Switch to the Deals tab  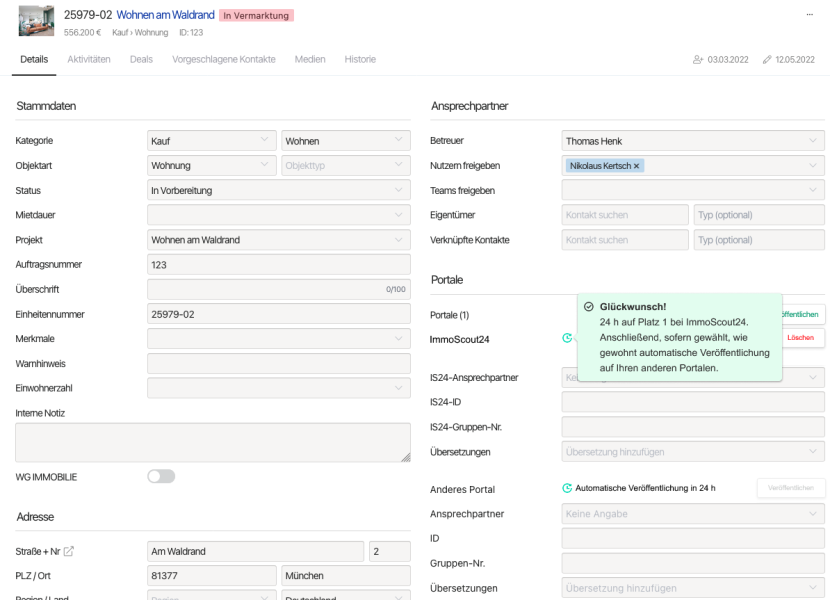141,59
